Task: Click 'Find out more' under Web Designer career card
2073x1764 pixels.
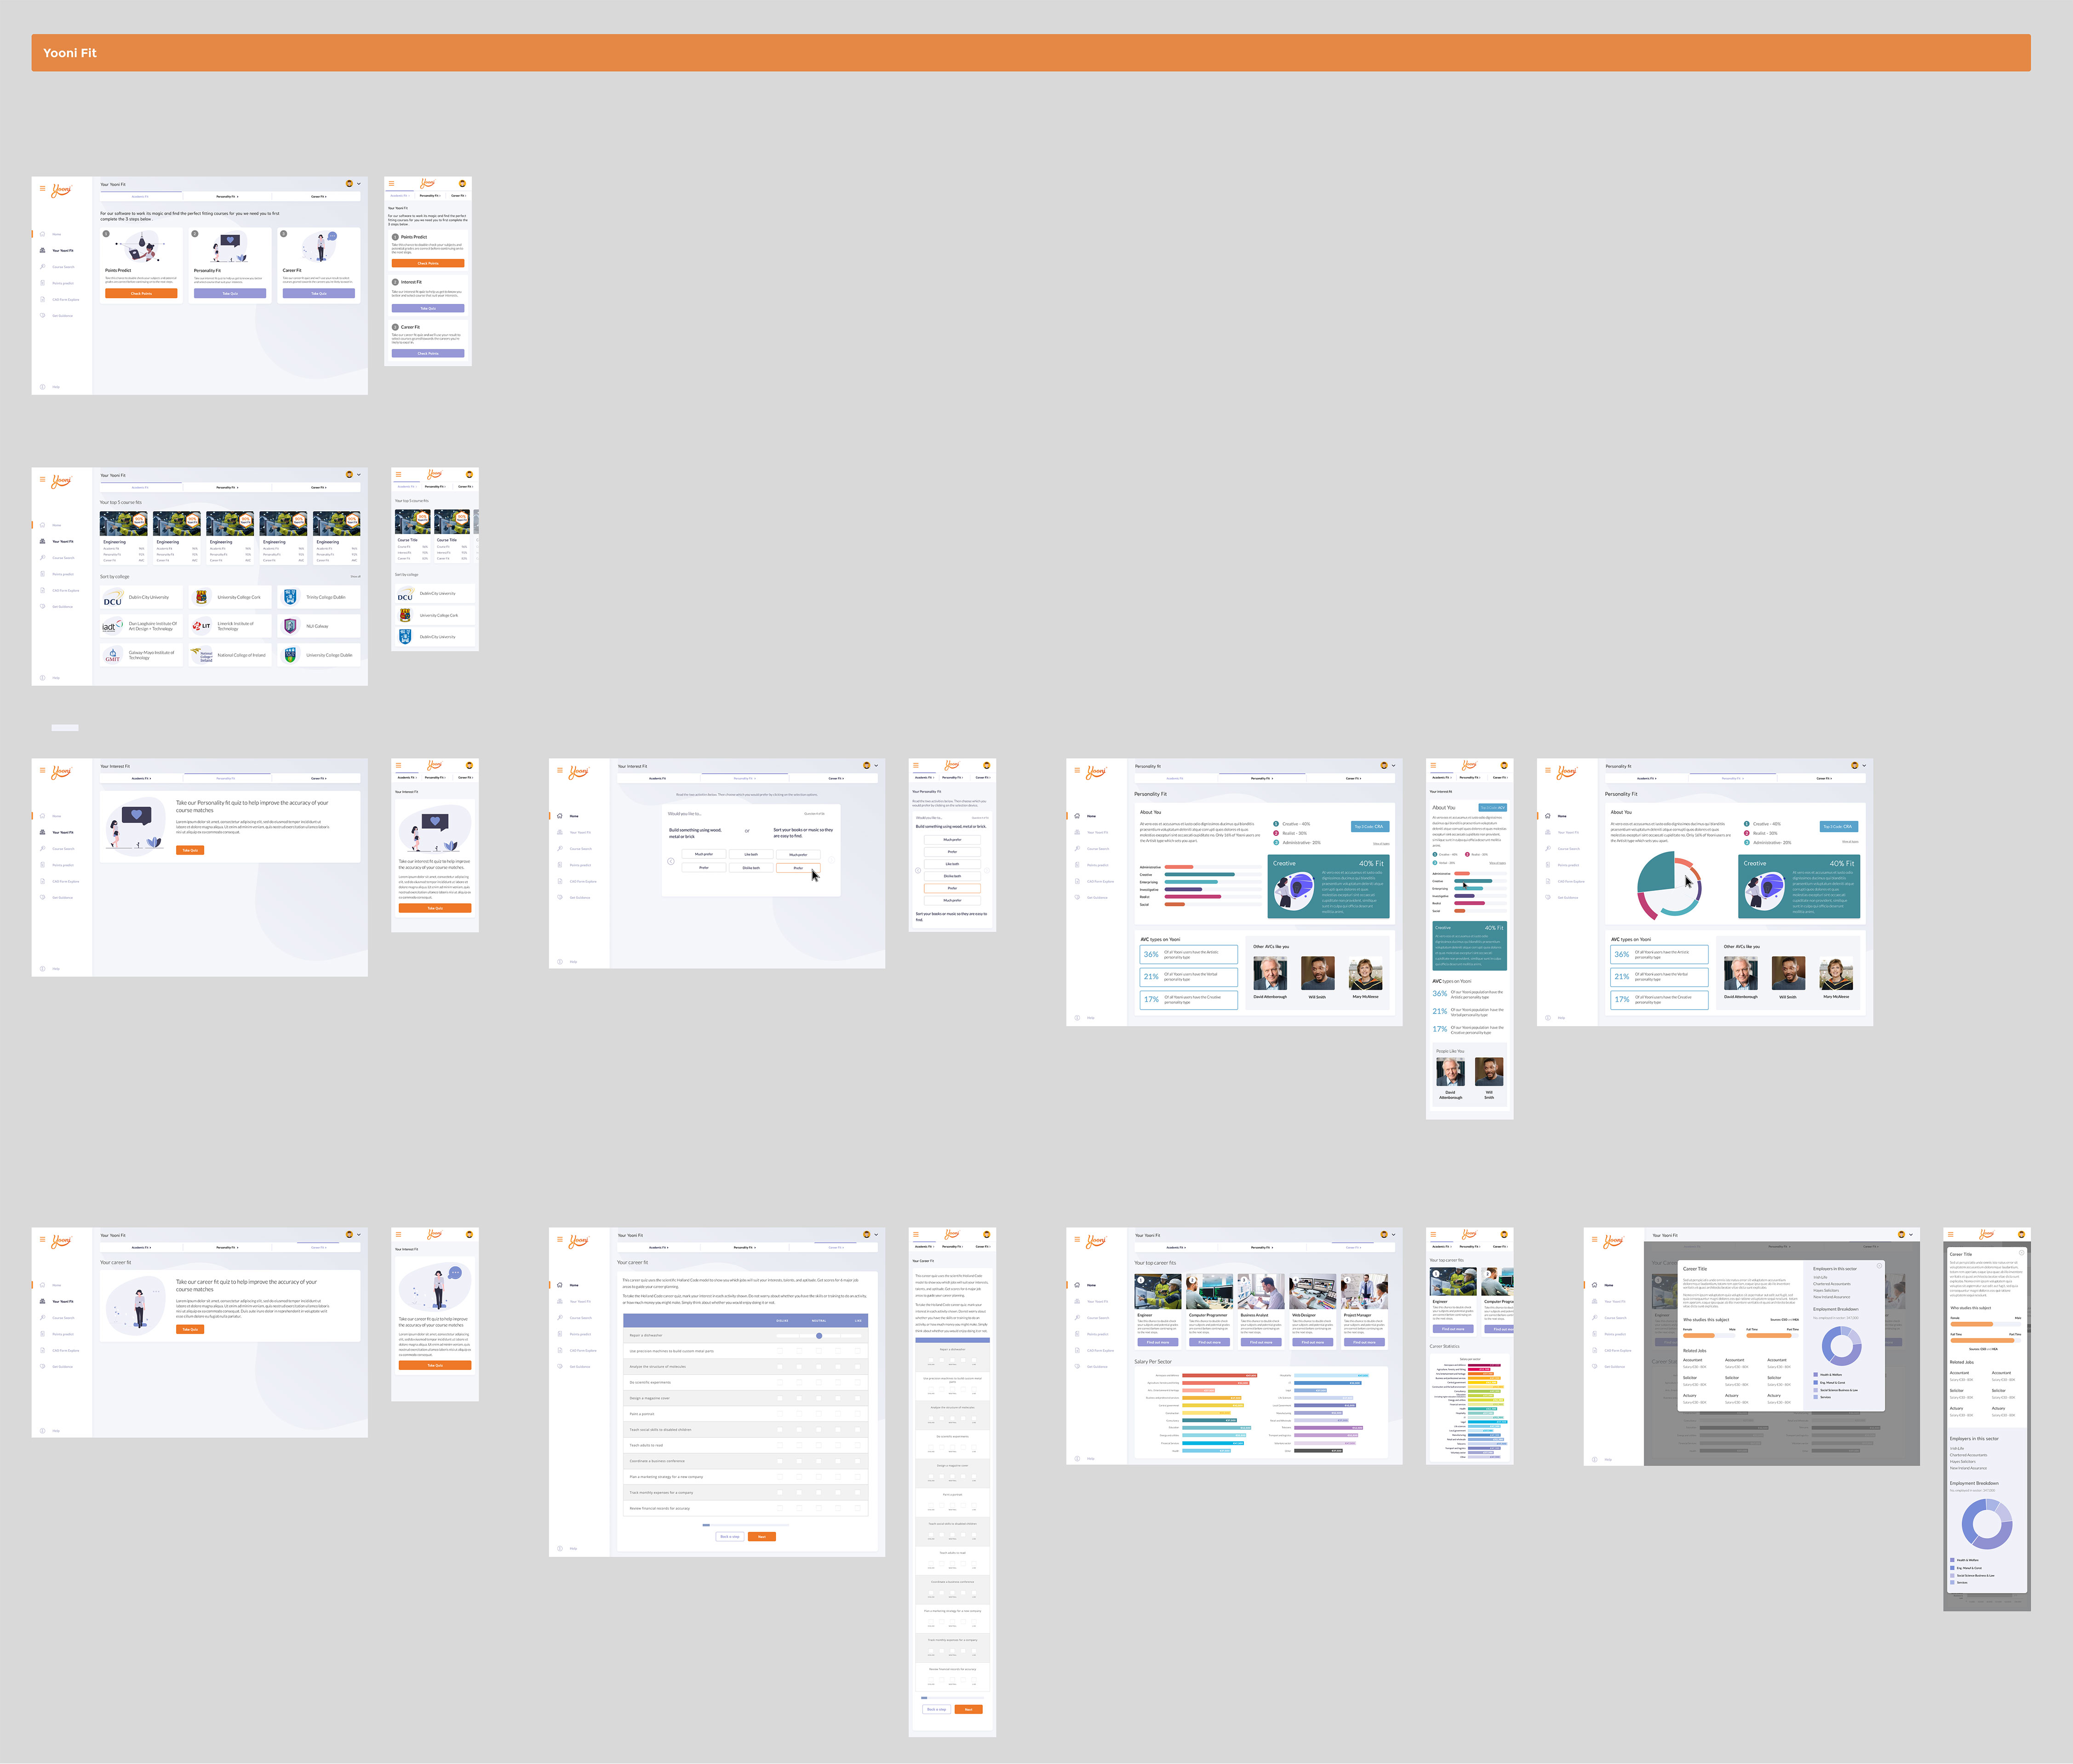Action: 1312,1342
